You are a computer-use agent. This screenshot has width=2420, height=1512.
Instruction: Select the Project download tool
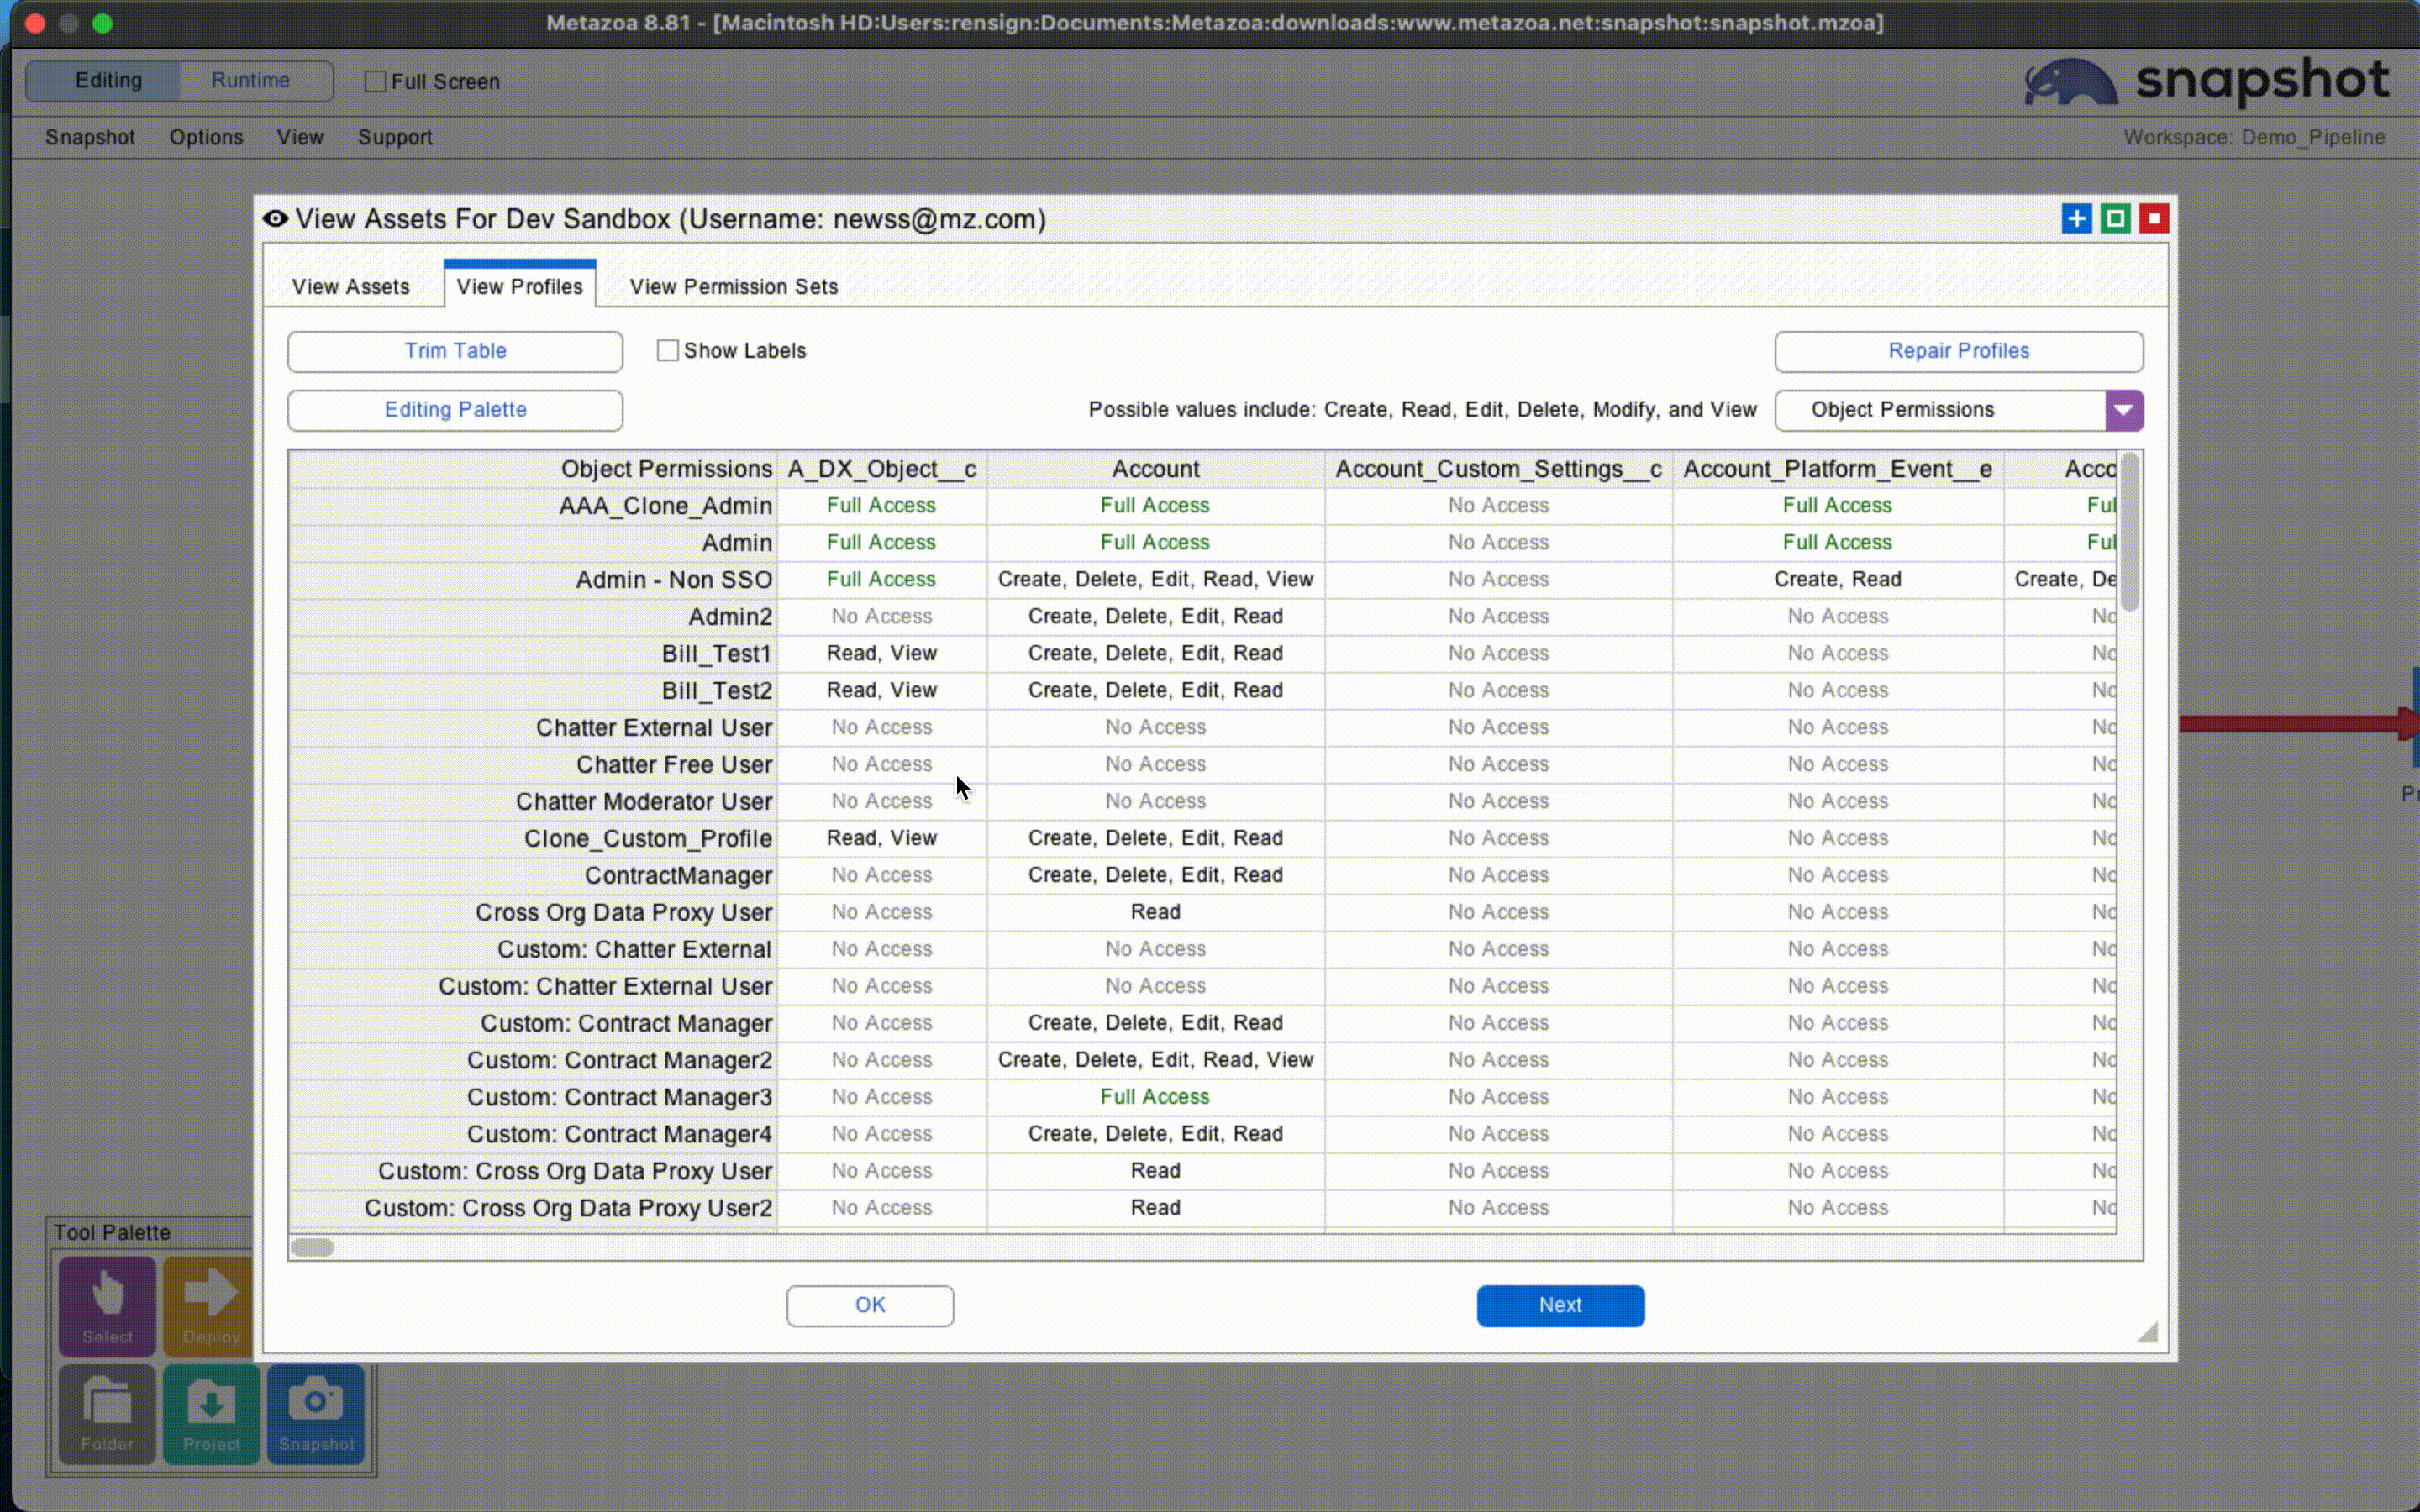coord(211,1414)
